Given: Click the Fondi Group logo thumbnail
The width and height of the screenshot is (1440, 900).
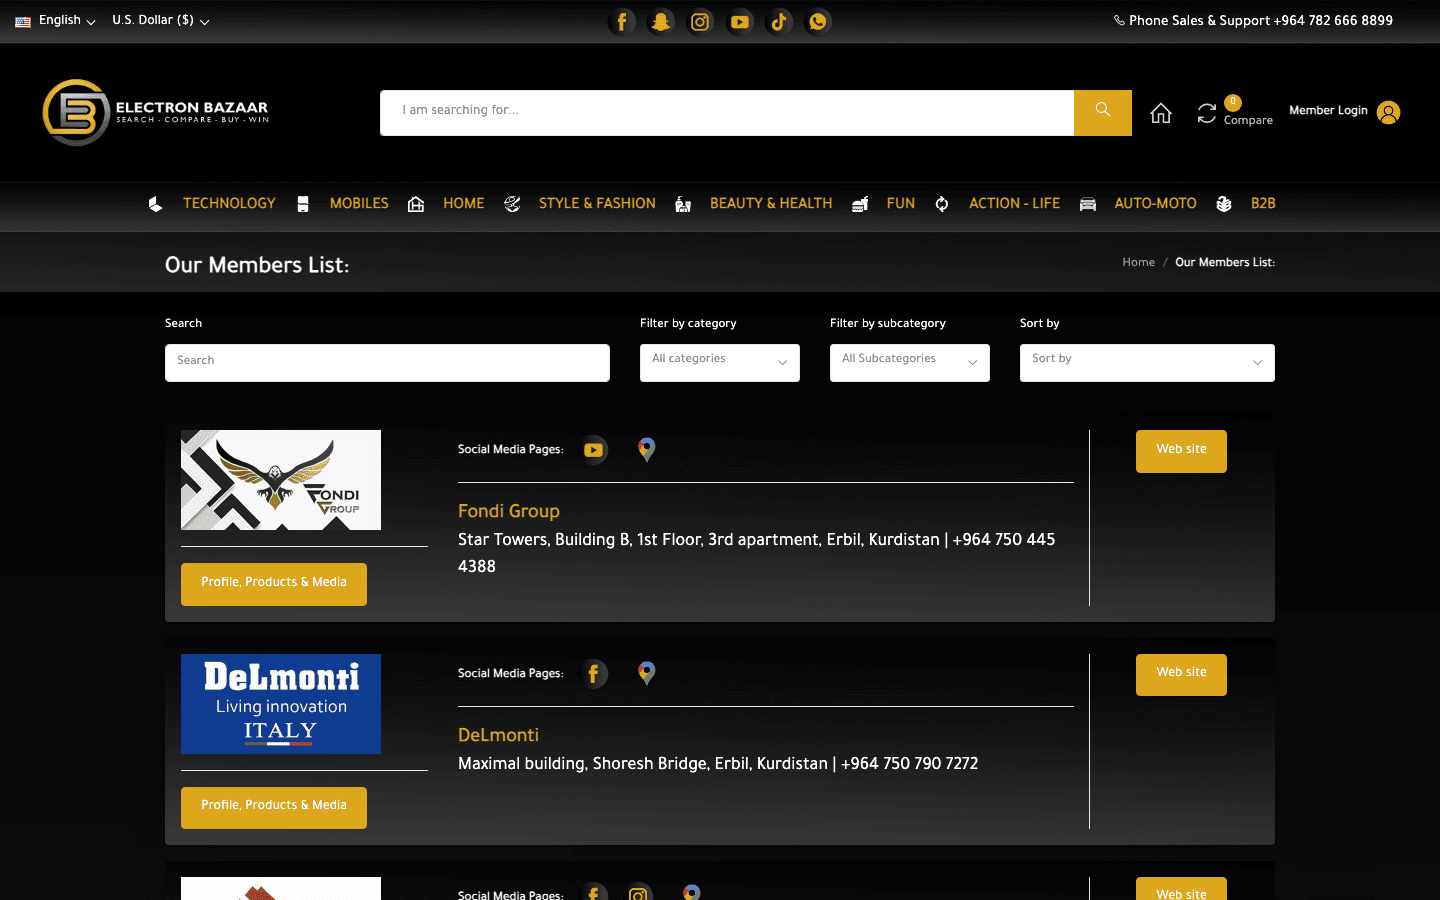Looking at the screenshot, I should (x=281, y=480).
